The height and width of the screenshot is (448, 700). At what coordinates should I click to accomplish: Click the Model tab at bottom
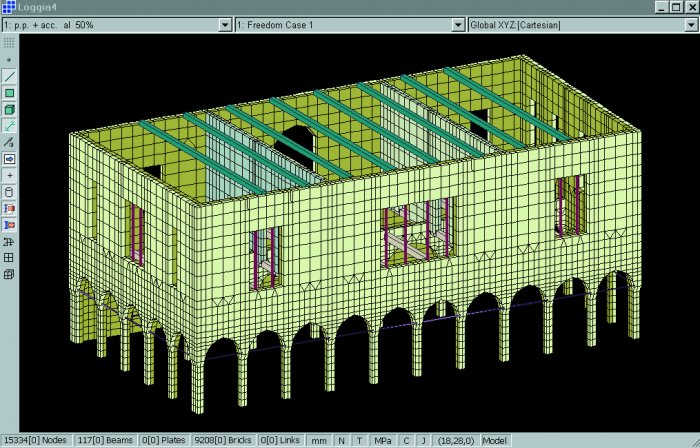click(x=495, y=440)
